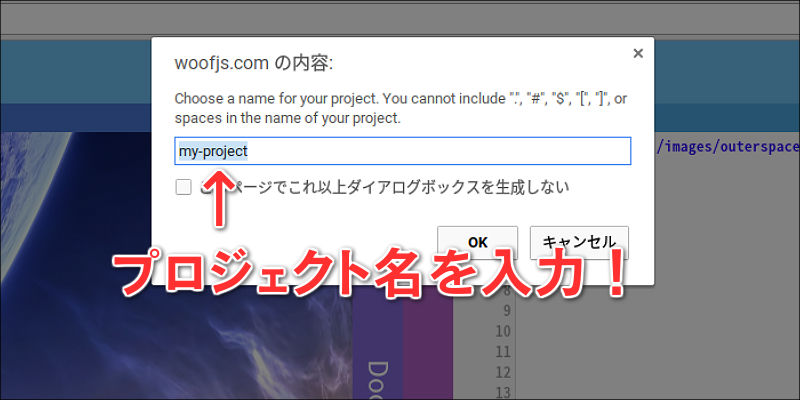Confirm the project name with OK

[478, 242]
